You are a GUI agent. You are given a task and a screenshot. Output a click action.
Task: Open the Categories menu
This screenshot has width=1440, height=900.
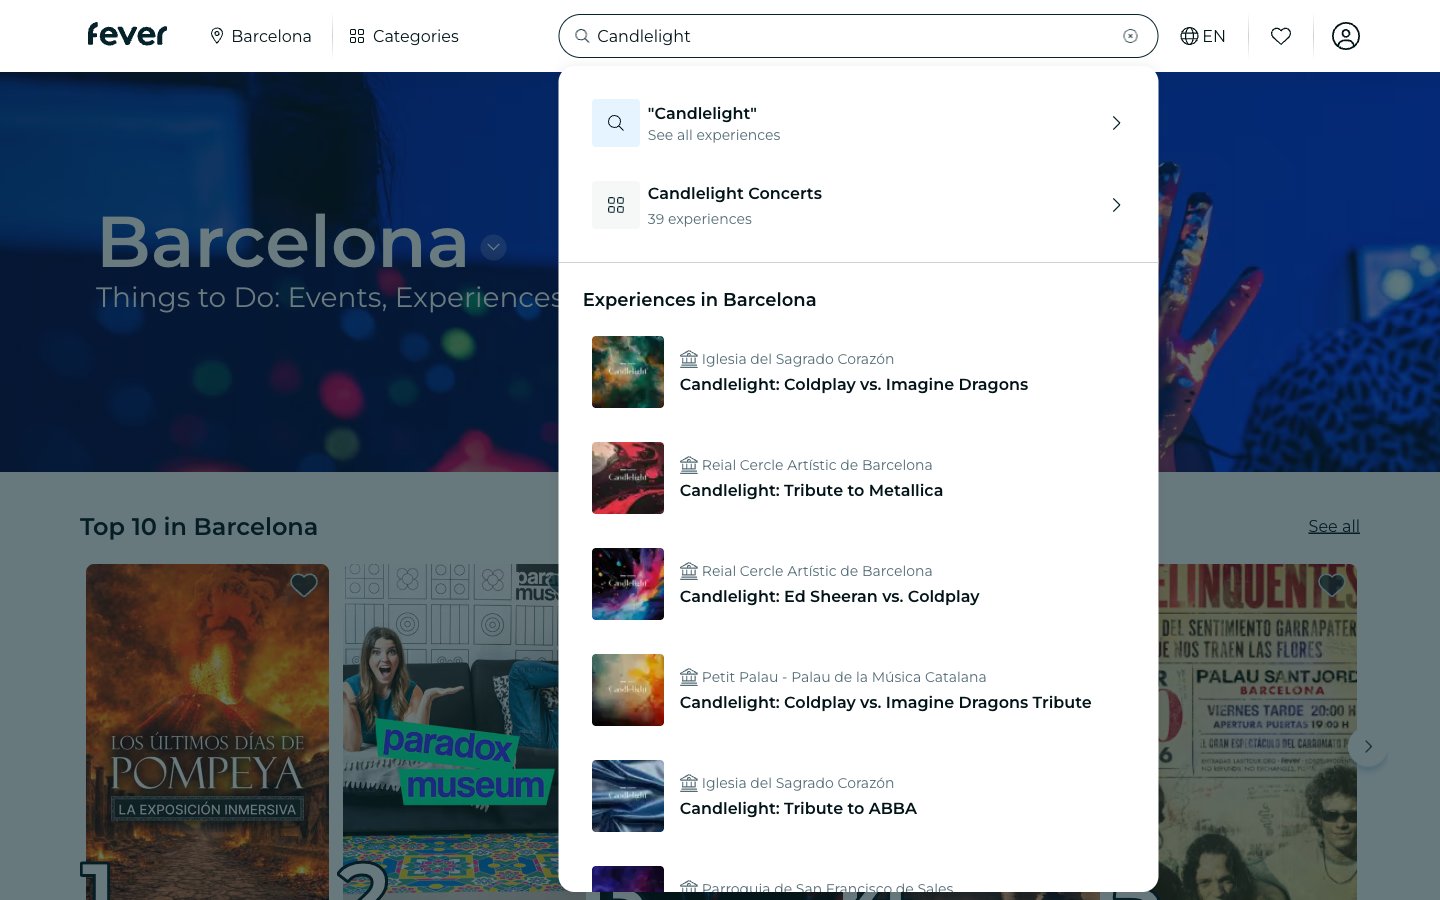(404, 36)
